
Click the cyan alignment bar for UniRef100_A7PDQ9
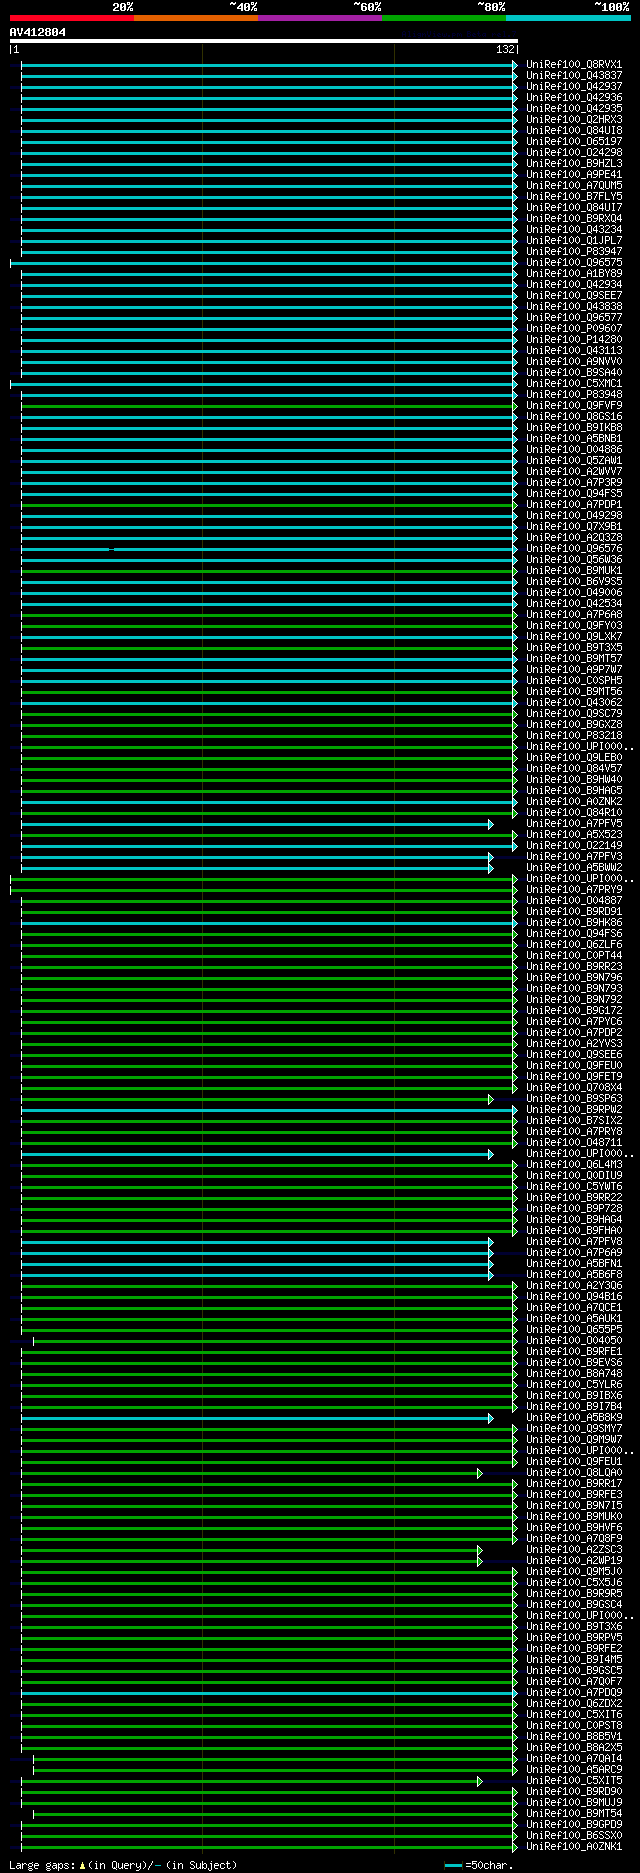pyautogui.click(x=267, y=1693)
